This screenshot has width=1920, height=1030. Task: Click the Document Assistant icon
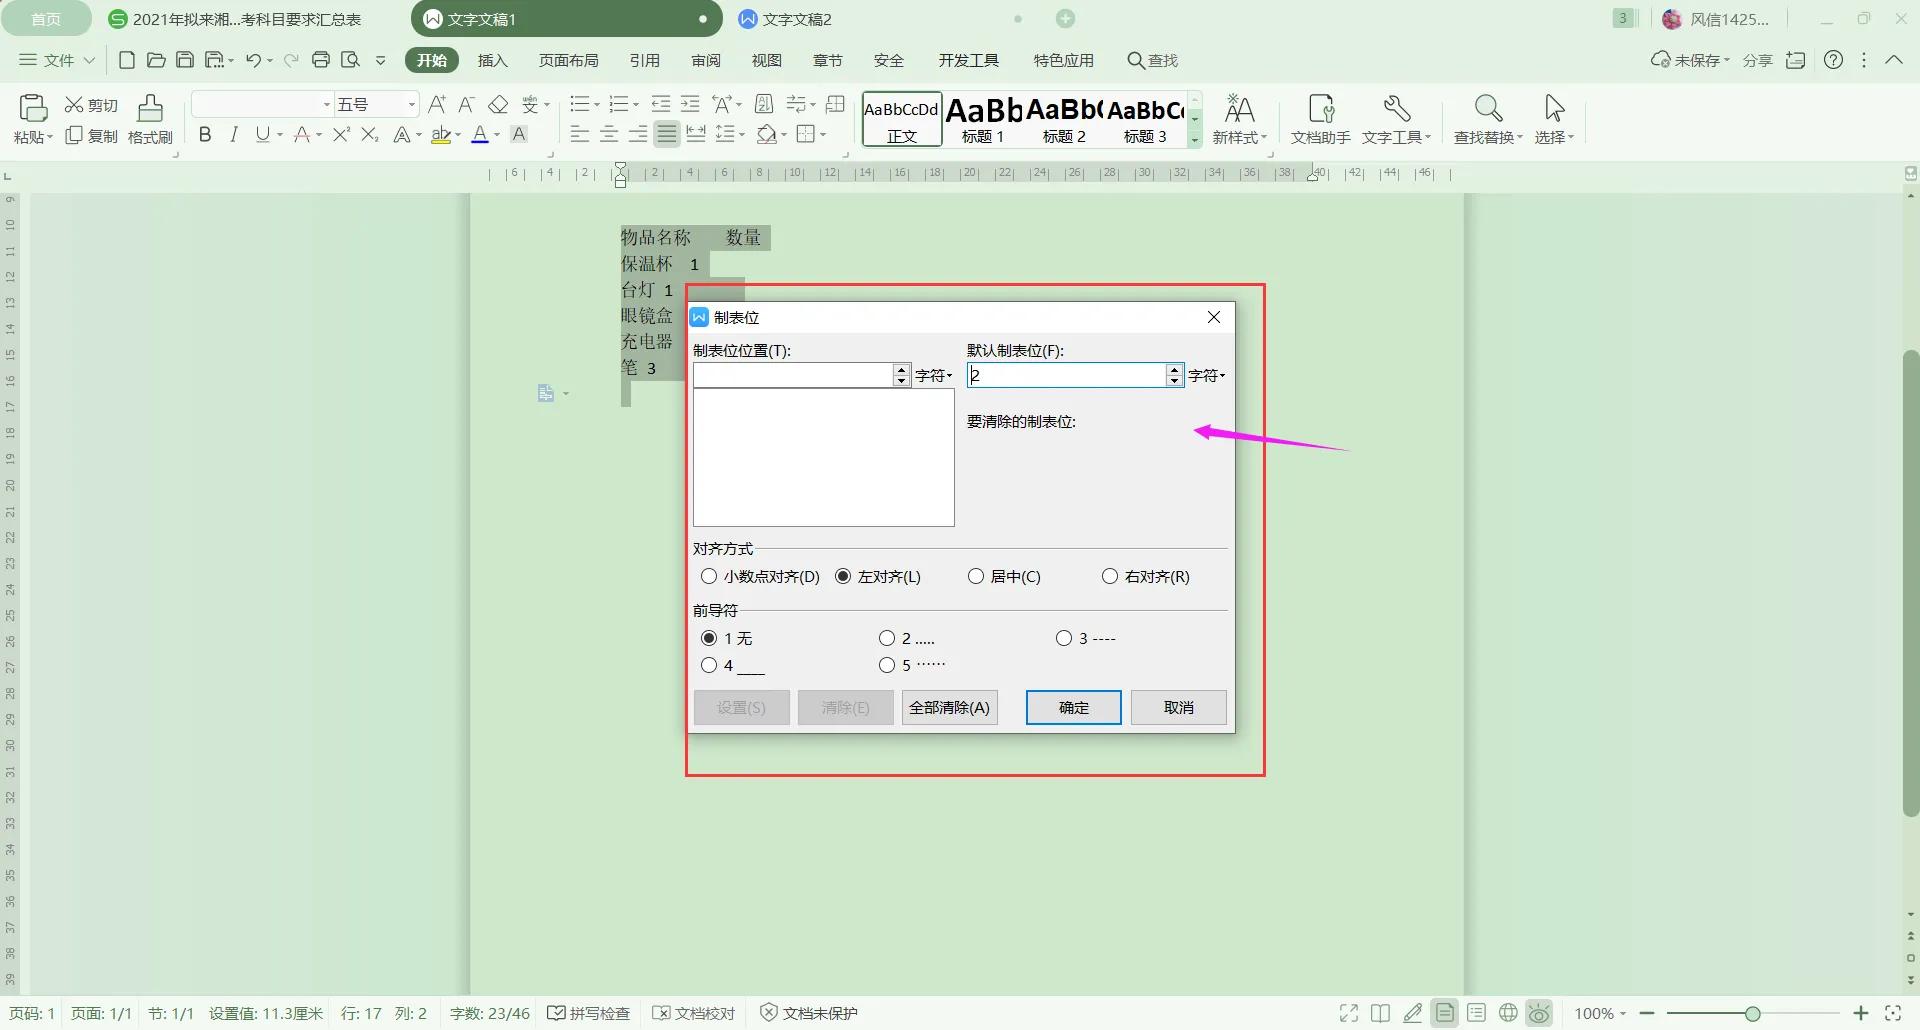[1320, 118]
